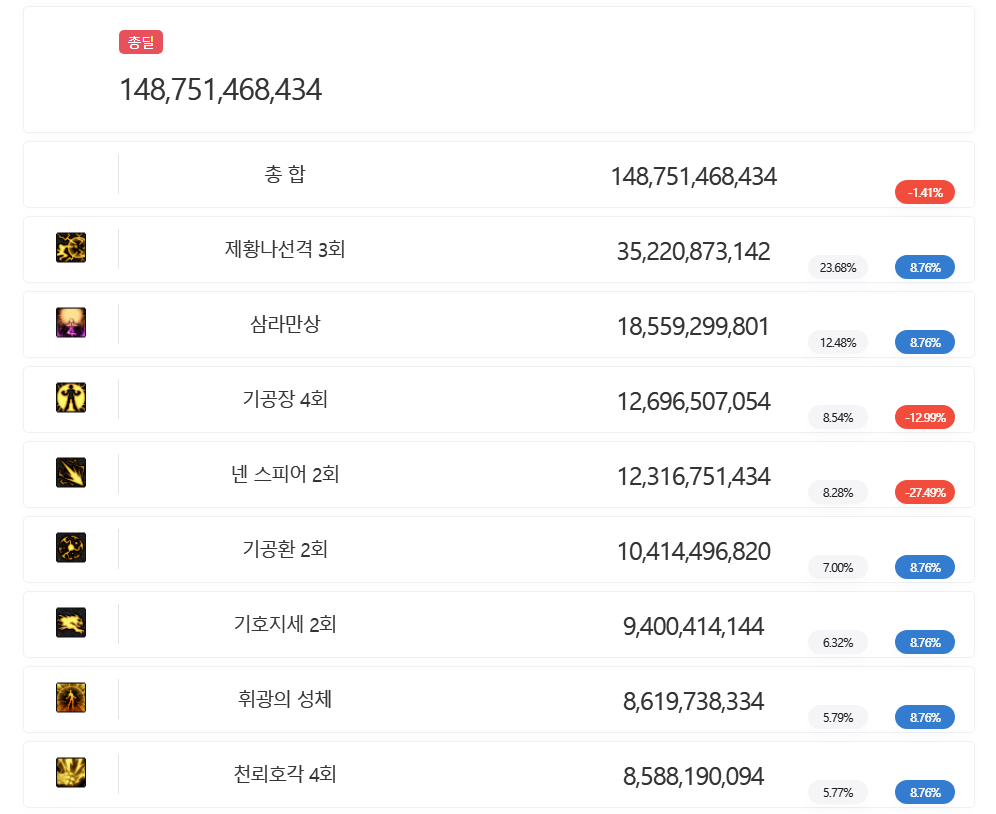Viewport: 996px width, 814px height.
Task: Open the 휘광의 성체 skill icon
Action: [x=71, y=698]
